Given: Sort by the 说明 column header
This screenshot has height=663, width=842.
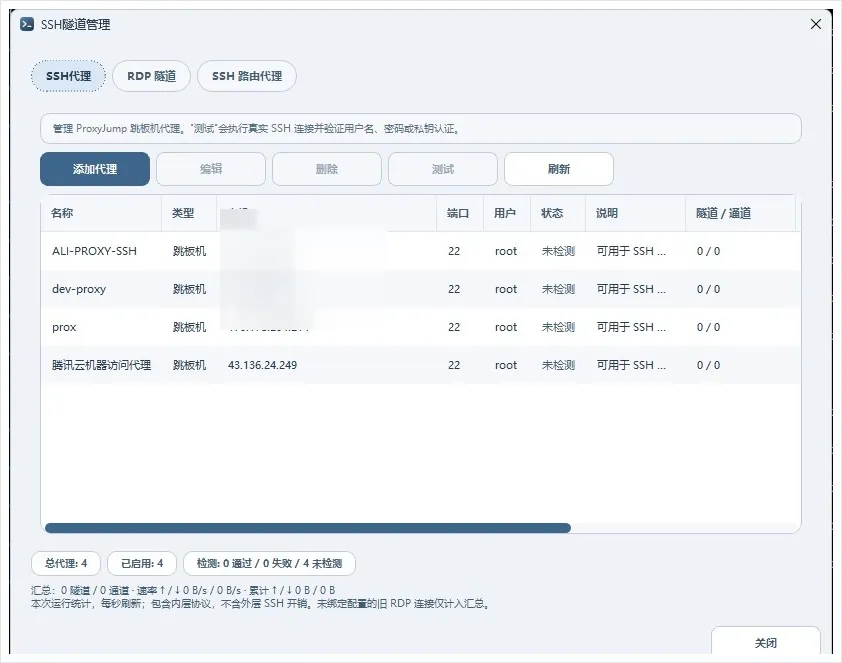Looking at the screenshot, I should (x=635, y=213).
